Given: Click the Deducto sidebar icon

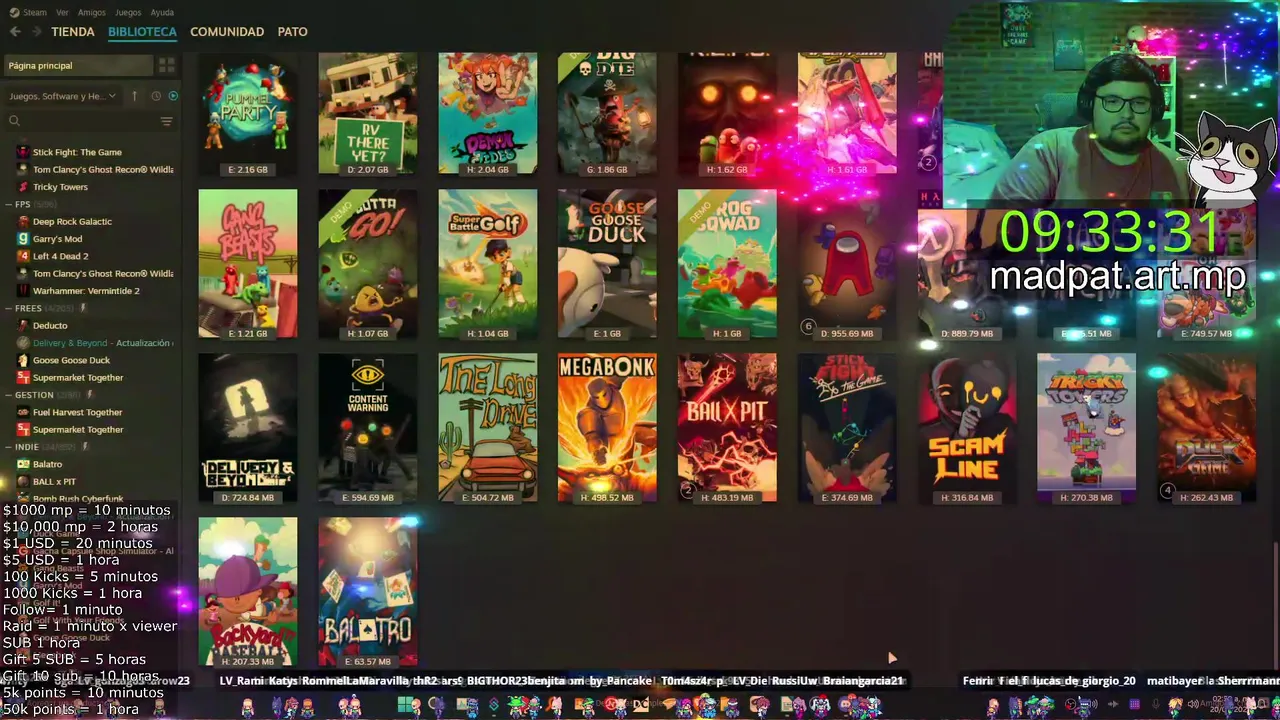Looking at the screenshot, I should tap(23, 325).
